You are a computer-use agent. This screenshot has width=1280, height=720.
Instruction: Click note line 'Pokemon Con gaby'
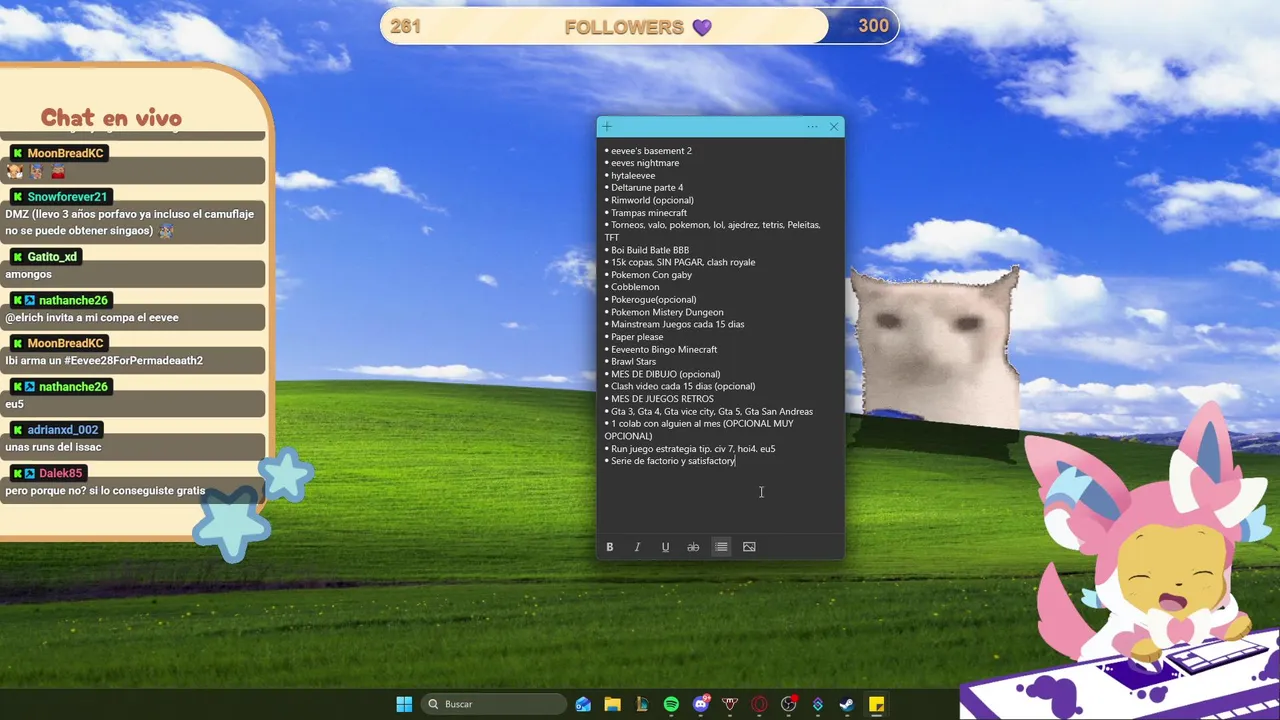click(651, 275)
